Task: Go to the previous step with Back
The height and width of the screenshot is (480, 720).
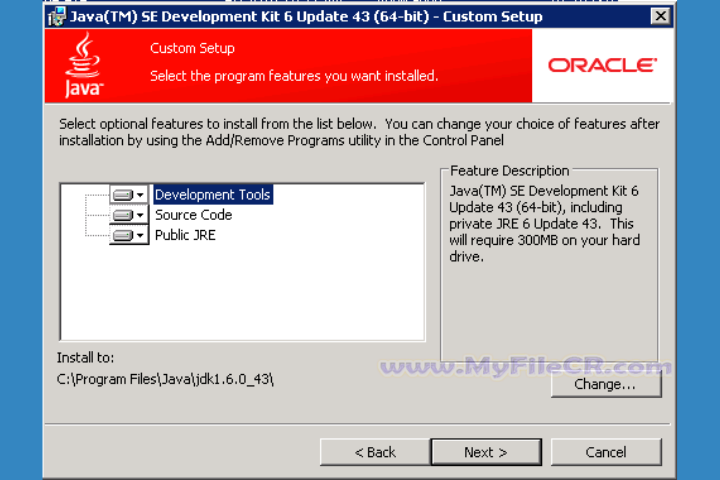Action: [375, 452]
